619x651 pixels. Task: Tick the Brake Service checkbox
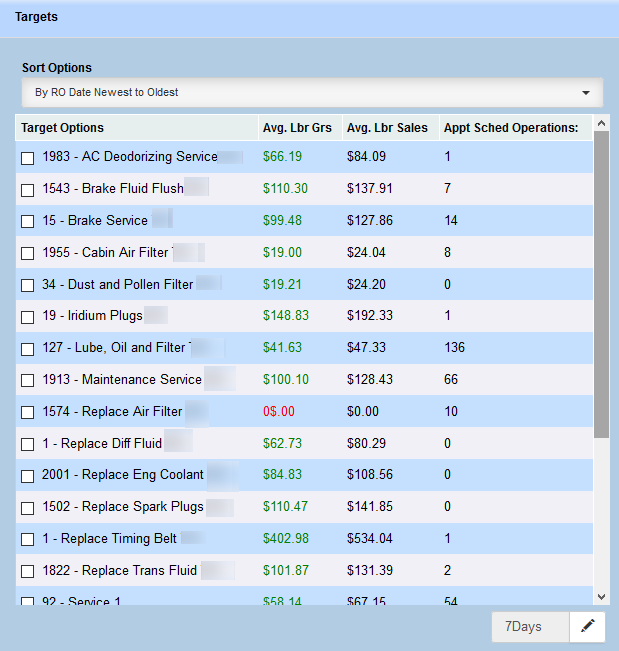point(28,222)
